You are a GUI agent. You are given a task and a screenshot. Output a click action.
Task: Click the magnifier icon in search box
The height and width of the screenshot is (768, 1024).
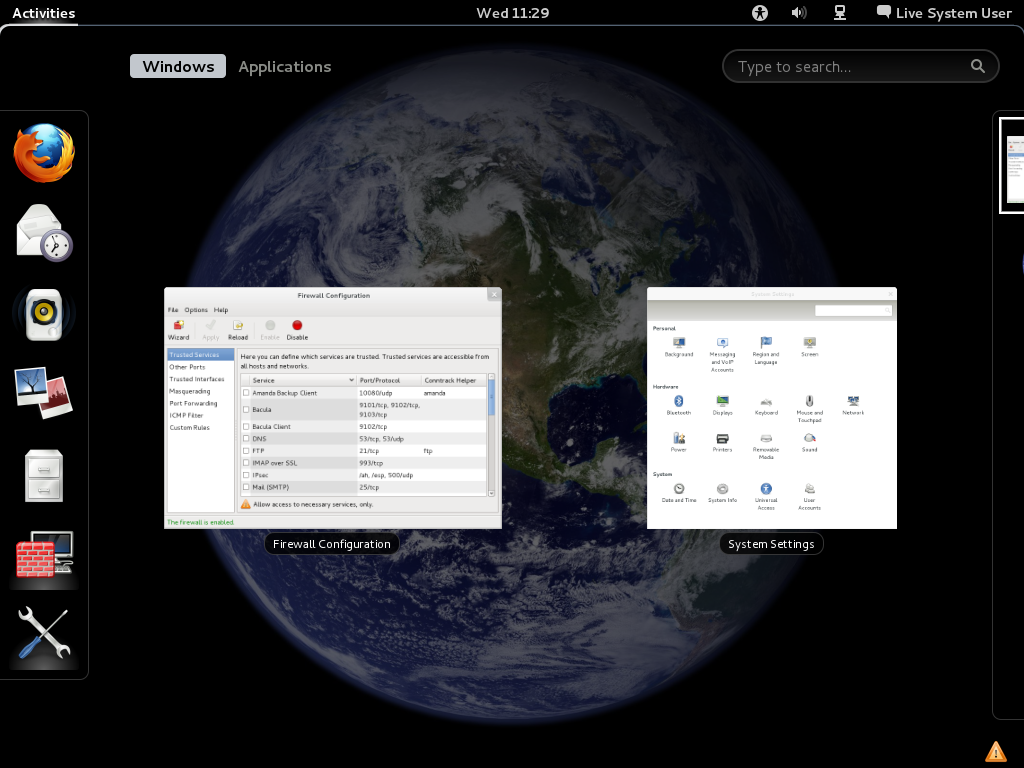978,66
